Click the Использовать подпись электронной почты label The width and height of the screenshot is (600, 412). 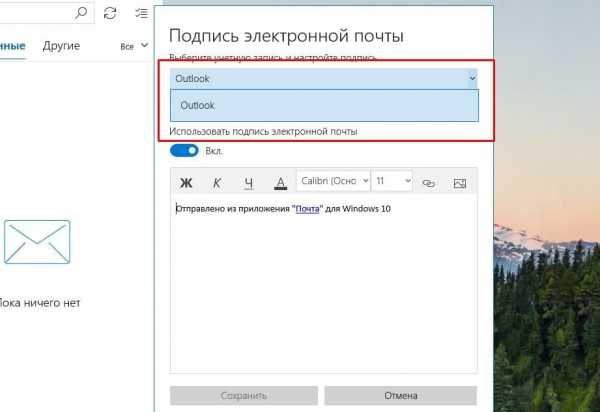click(x=263, y=132)
